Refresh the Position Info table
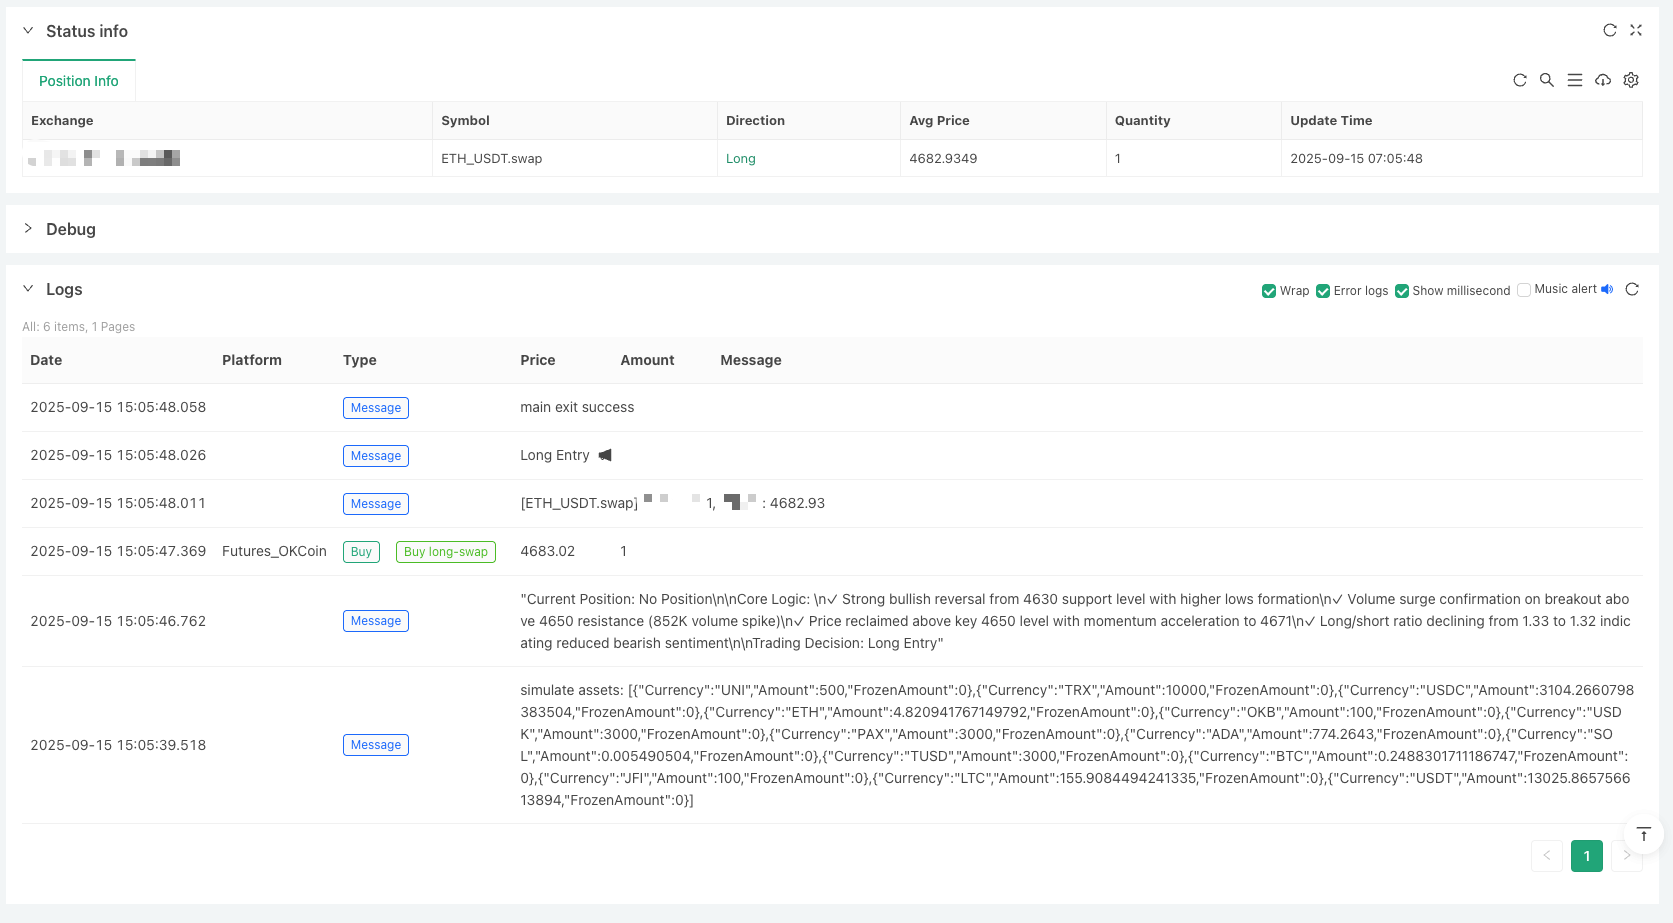 click(x=1520, y=80)
